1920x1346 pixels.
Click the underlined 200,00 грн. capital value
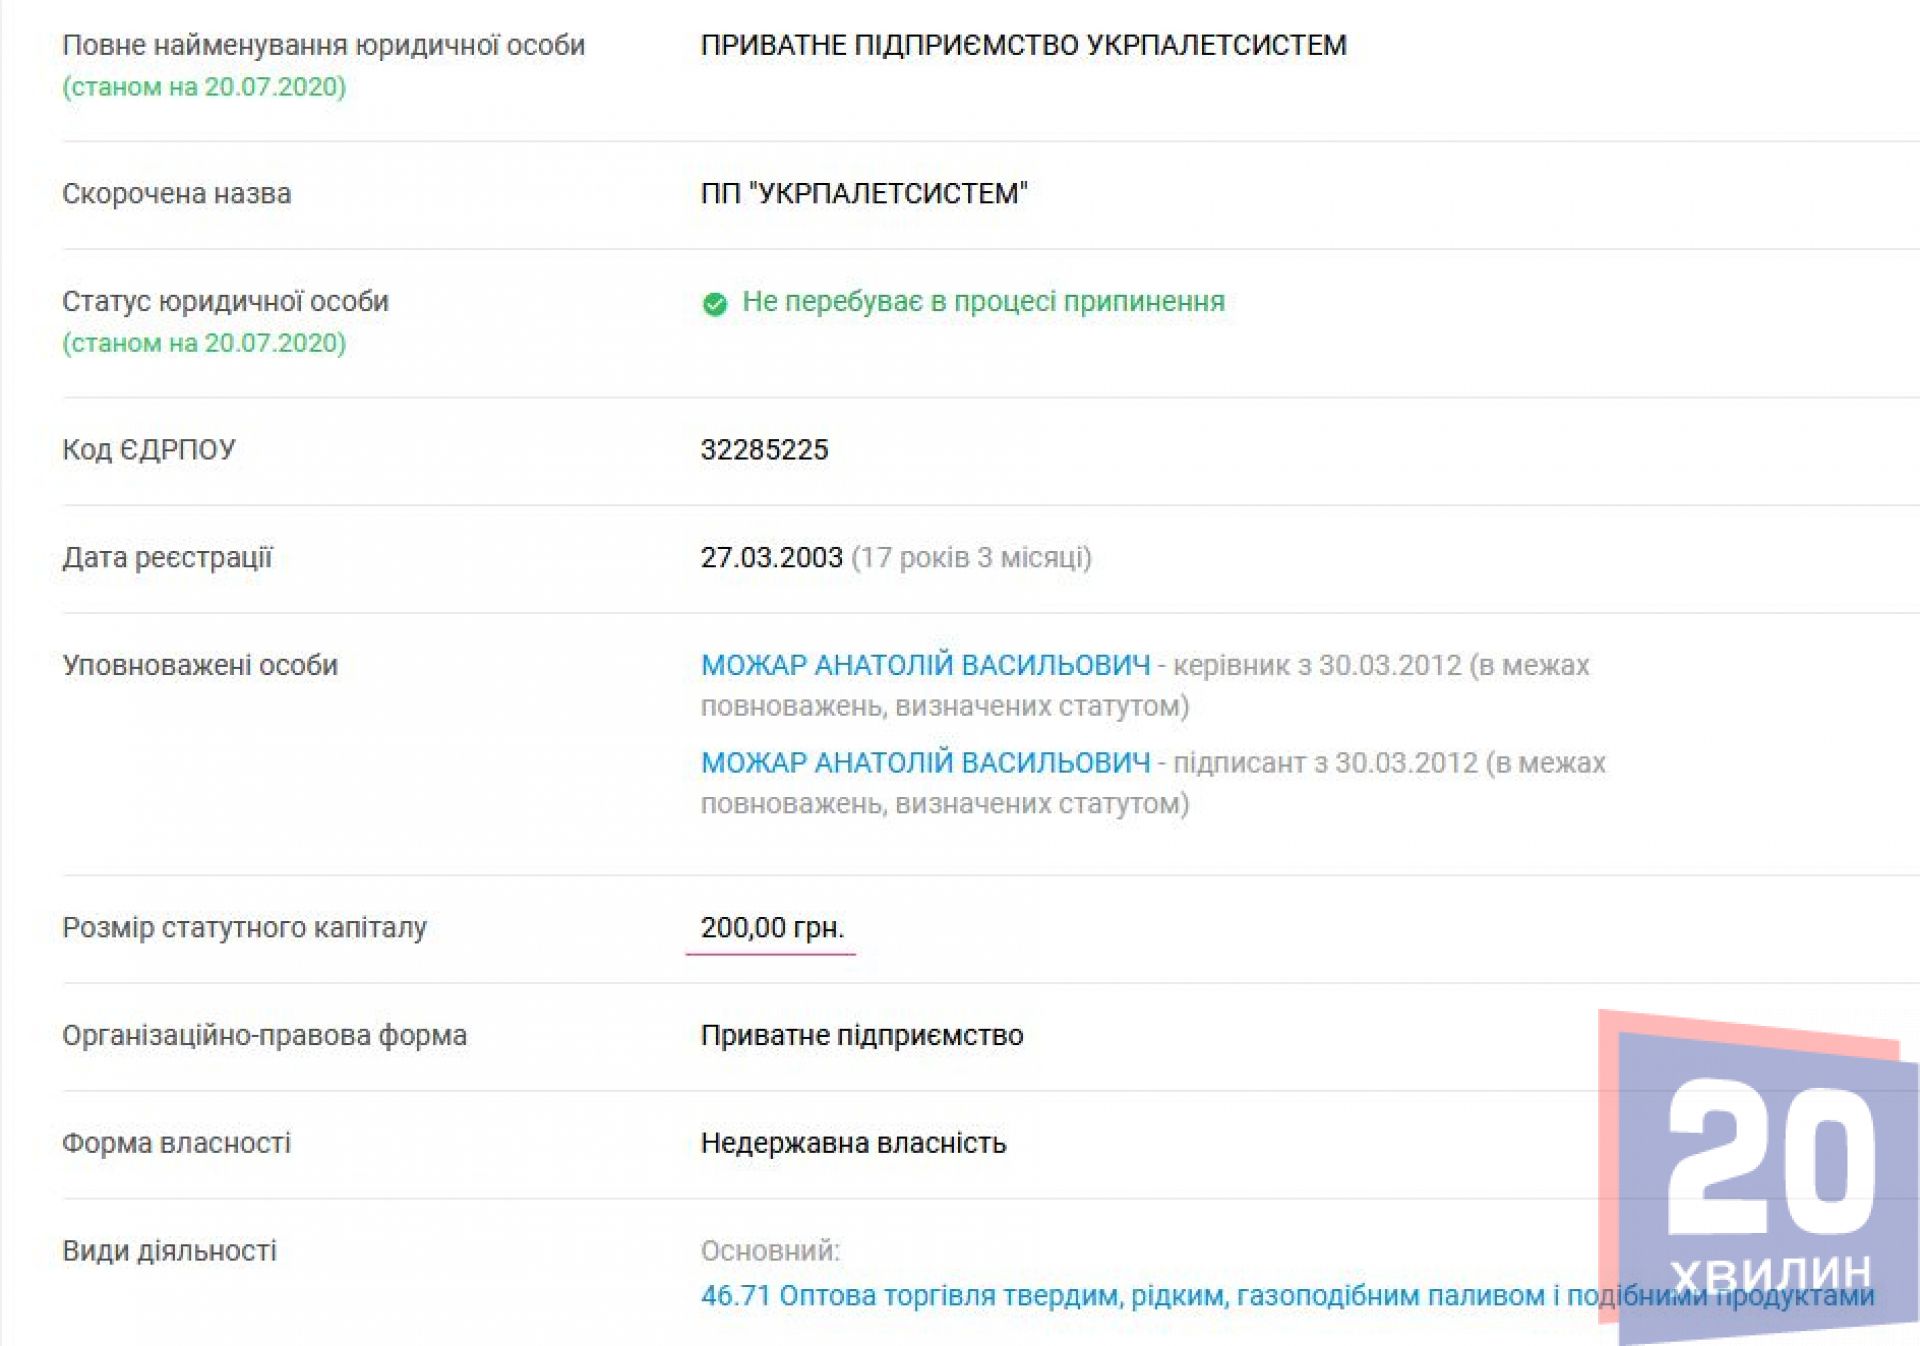[772, 928]
